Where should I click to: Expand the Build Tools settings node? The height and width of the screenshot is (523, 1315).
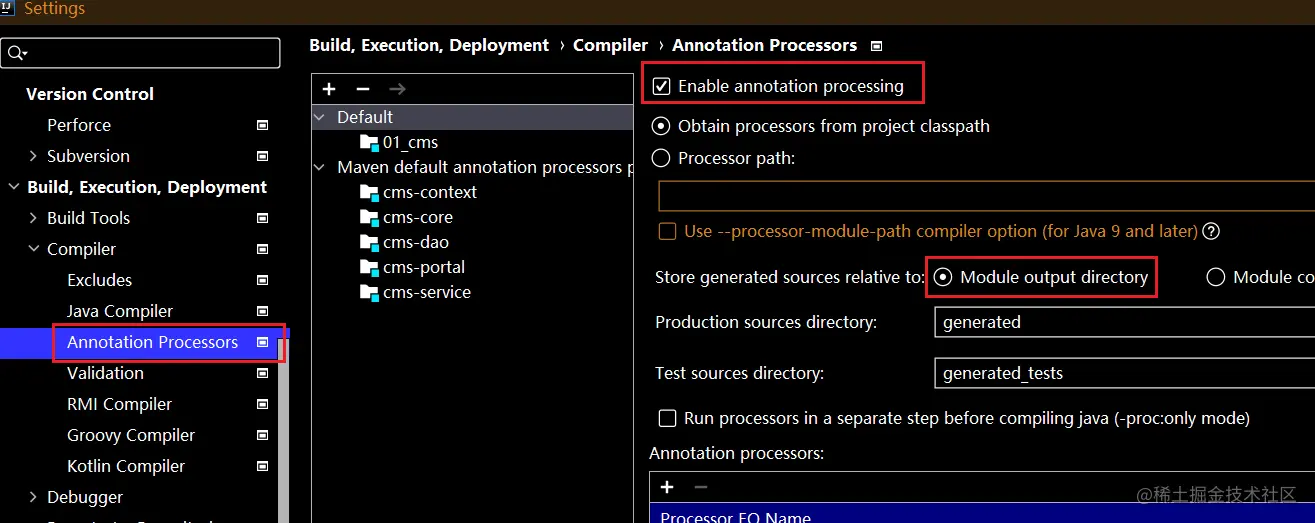tap(33, 218)
